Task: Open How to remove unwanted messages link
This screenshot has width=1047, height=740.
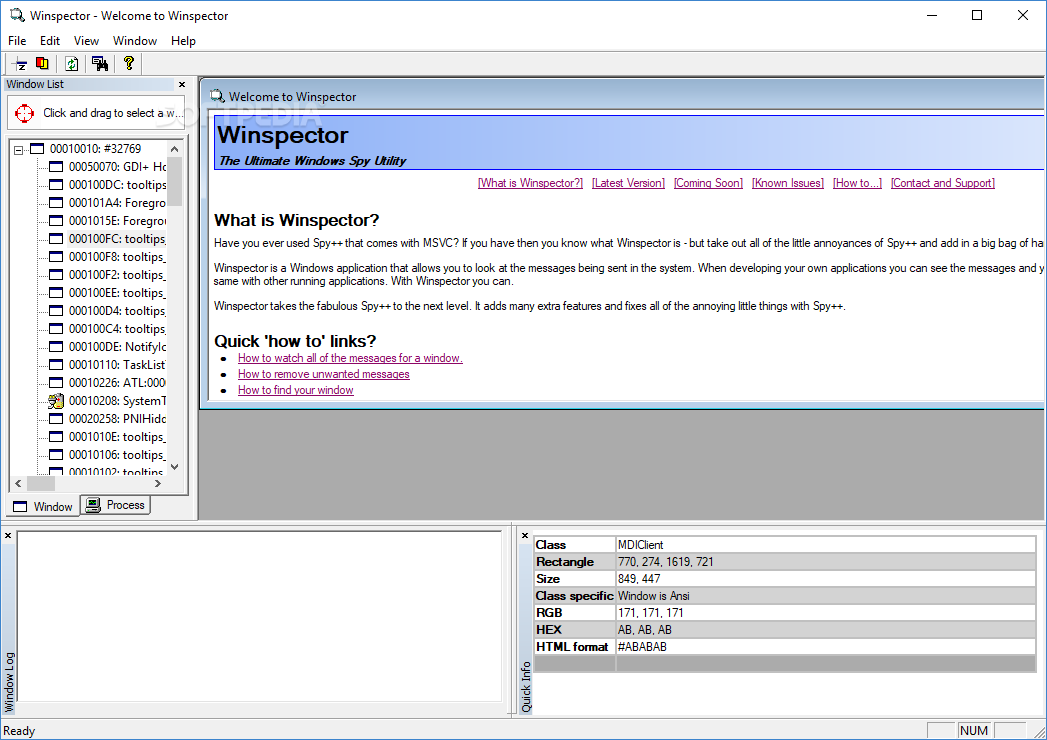Action: (324, 374)
